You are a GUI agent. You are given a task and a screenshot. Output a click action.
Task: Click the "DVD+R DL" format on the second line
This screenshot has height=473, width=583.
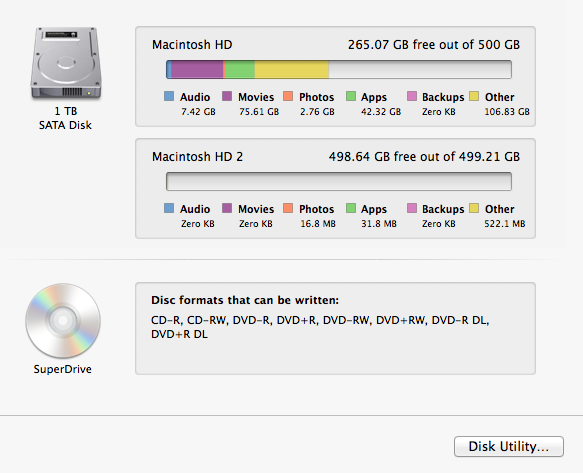click(x=179, y=334)
